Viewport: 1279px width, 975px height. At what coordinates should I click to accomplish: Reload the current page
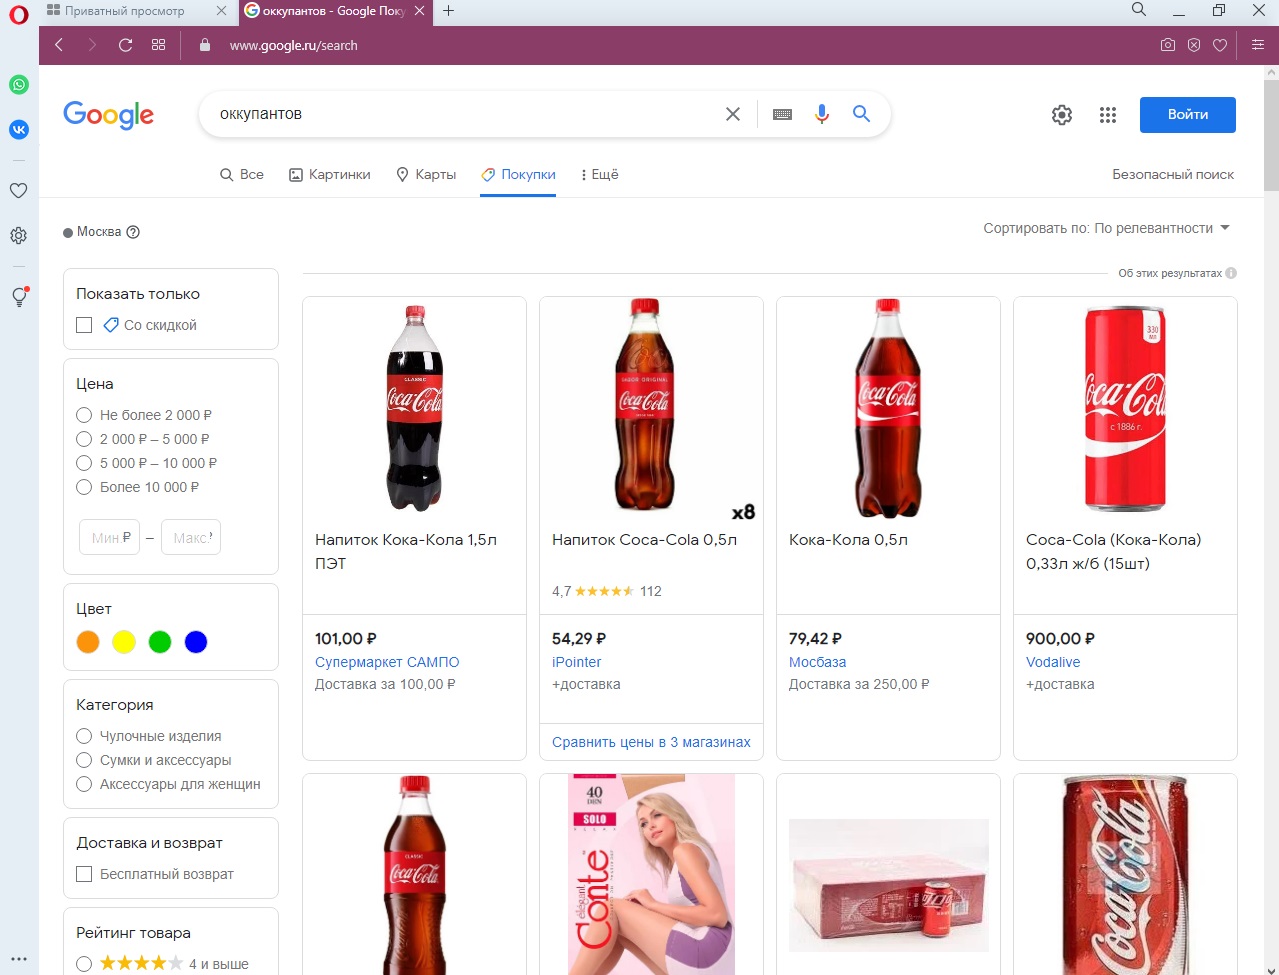coord(125,45)
